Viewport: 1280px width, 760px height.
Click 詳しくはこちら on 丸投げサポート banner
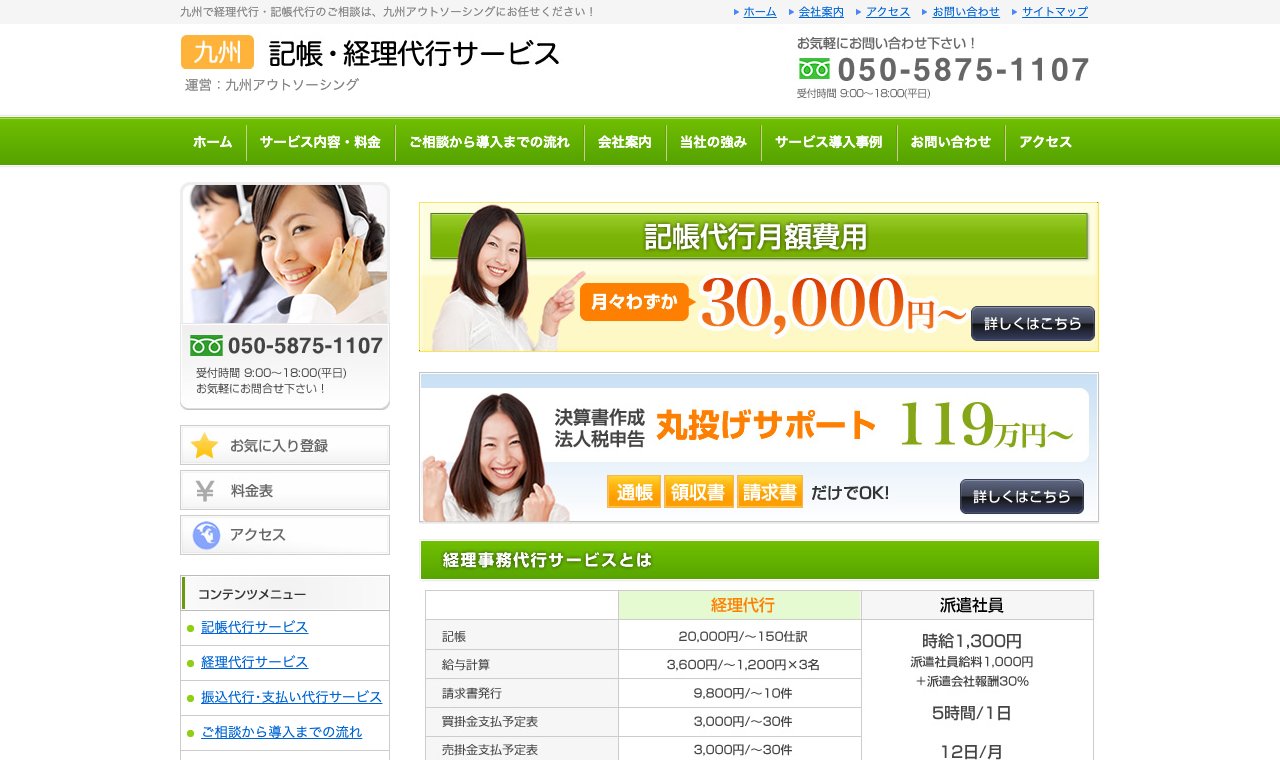pos(1022,496)
